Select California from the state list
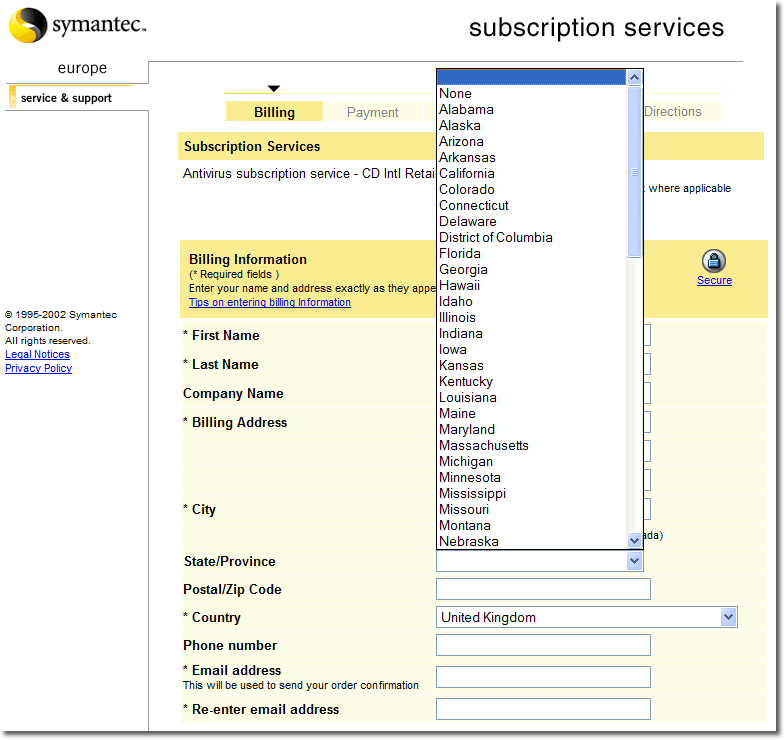The height and width of the screenshot is (740, 784). (467, 173)
